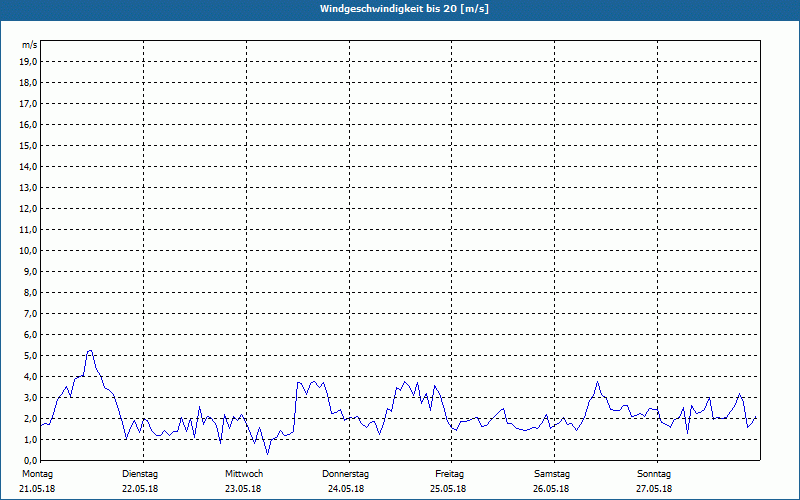Click the date 25.05.18
This screenshot has height=500, width=800.
448,489
